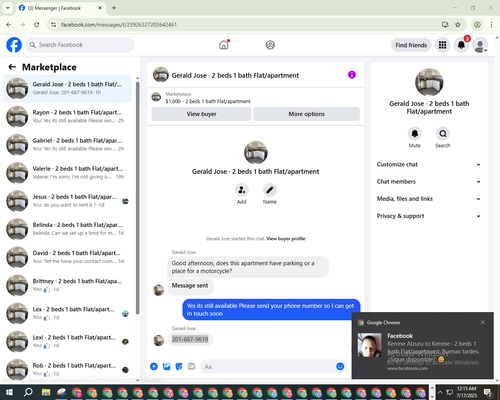Click the install app icon in address bar
This screenshot has height=400, width=500.
tap(445, 24)
